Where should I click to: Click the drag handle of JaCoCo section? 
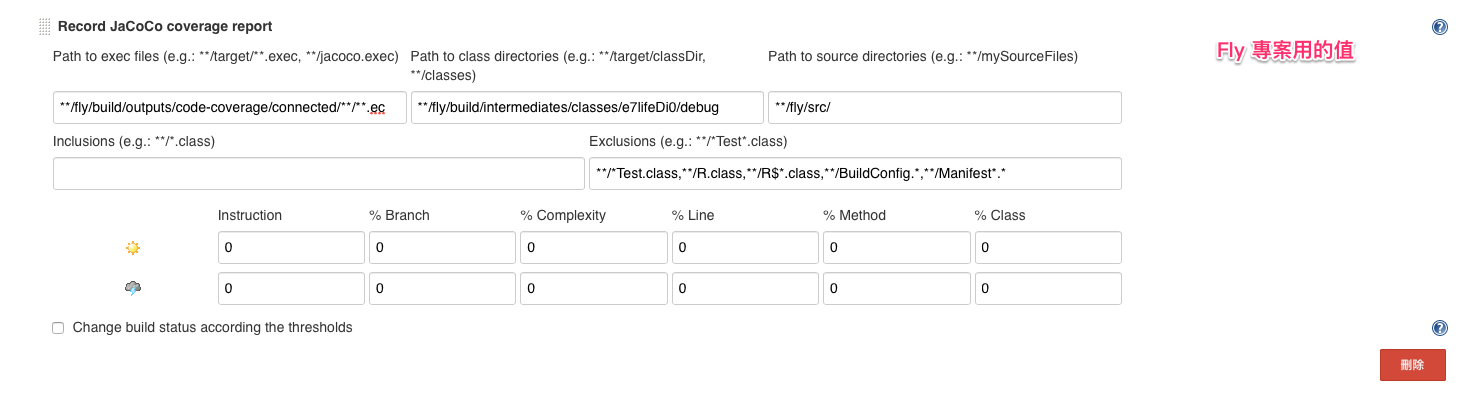click(x=45, y=27)
